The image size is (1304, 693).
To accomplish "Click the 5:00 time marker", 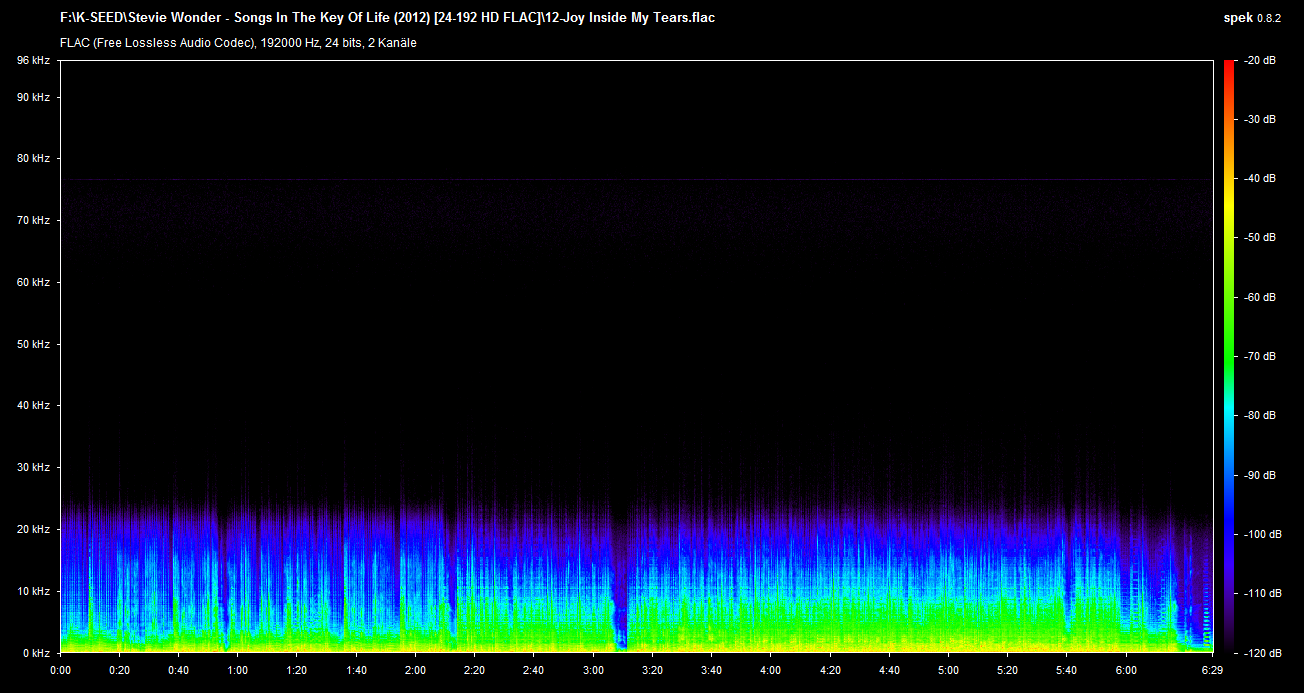I will 948,670.
